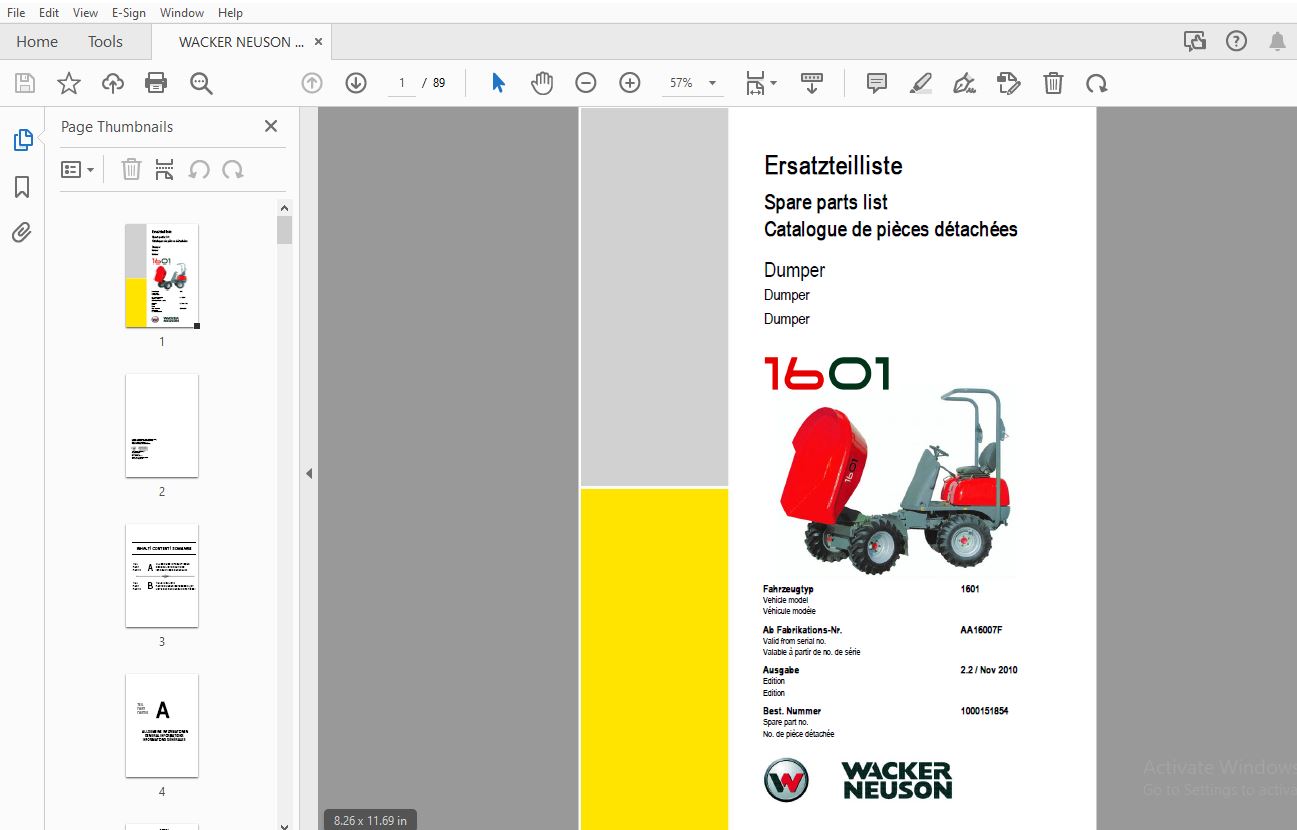Zoom in with plus button
The image size is (1297, 830).
tap(630, 83)
